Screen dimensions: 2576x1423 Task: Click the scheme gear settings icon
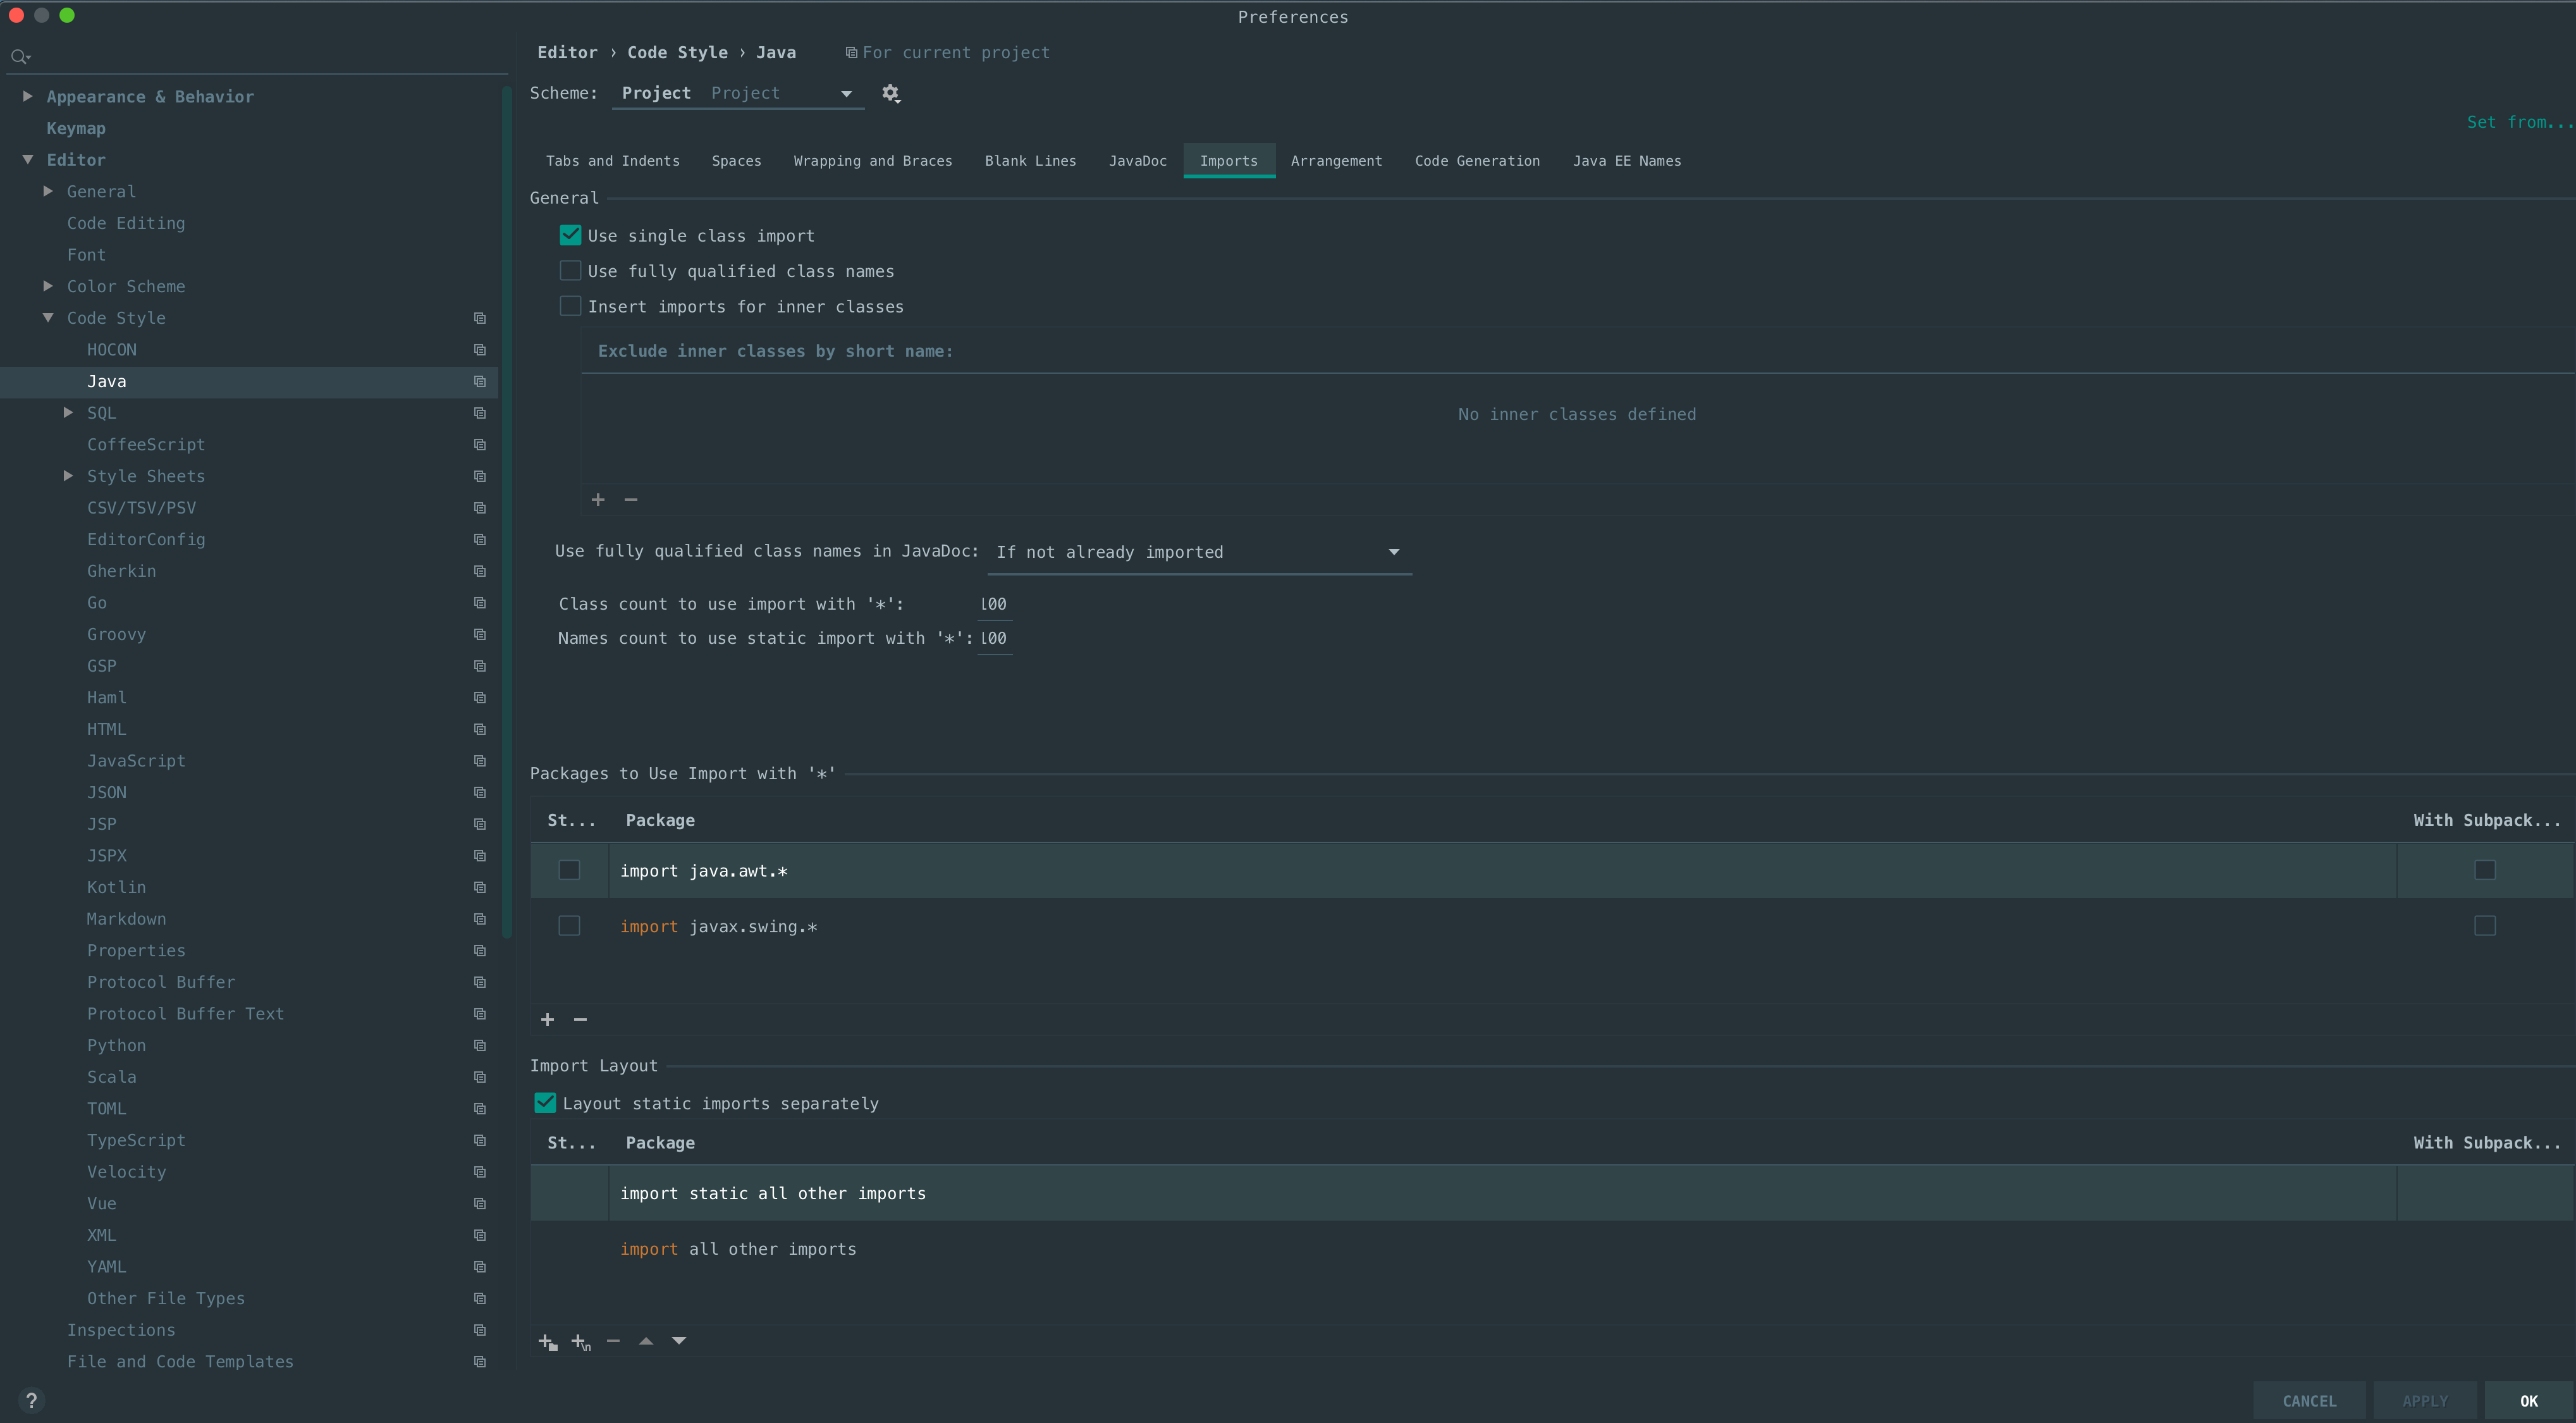[x=890, y=93]
